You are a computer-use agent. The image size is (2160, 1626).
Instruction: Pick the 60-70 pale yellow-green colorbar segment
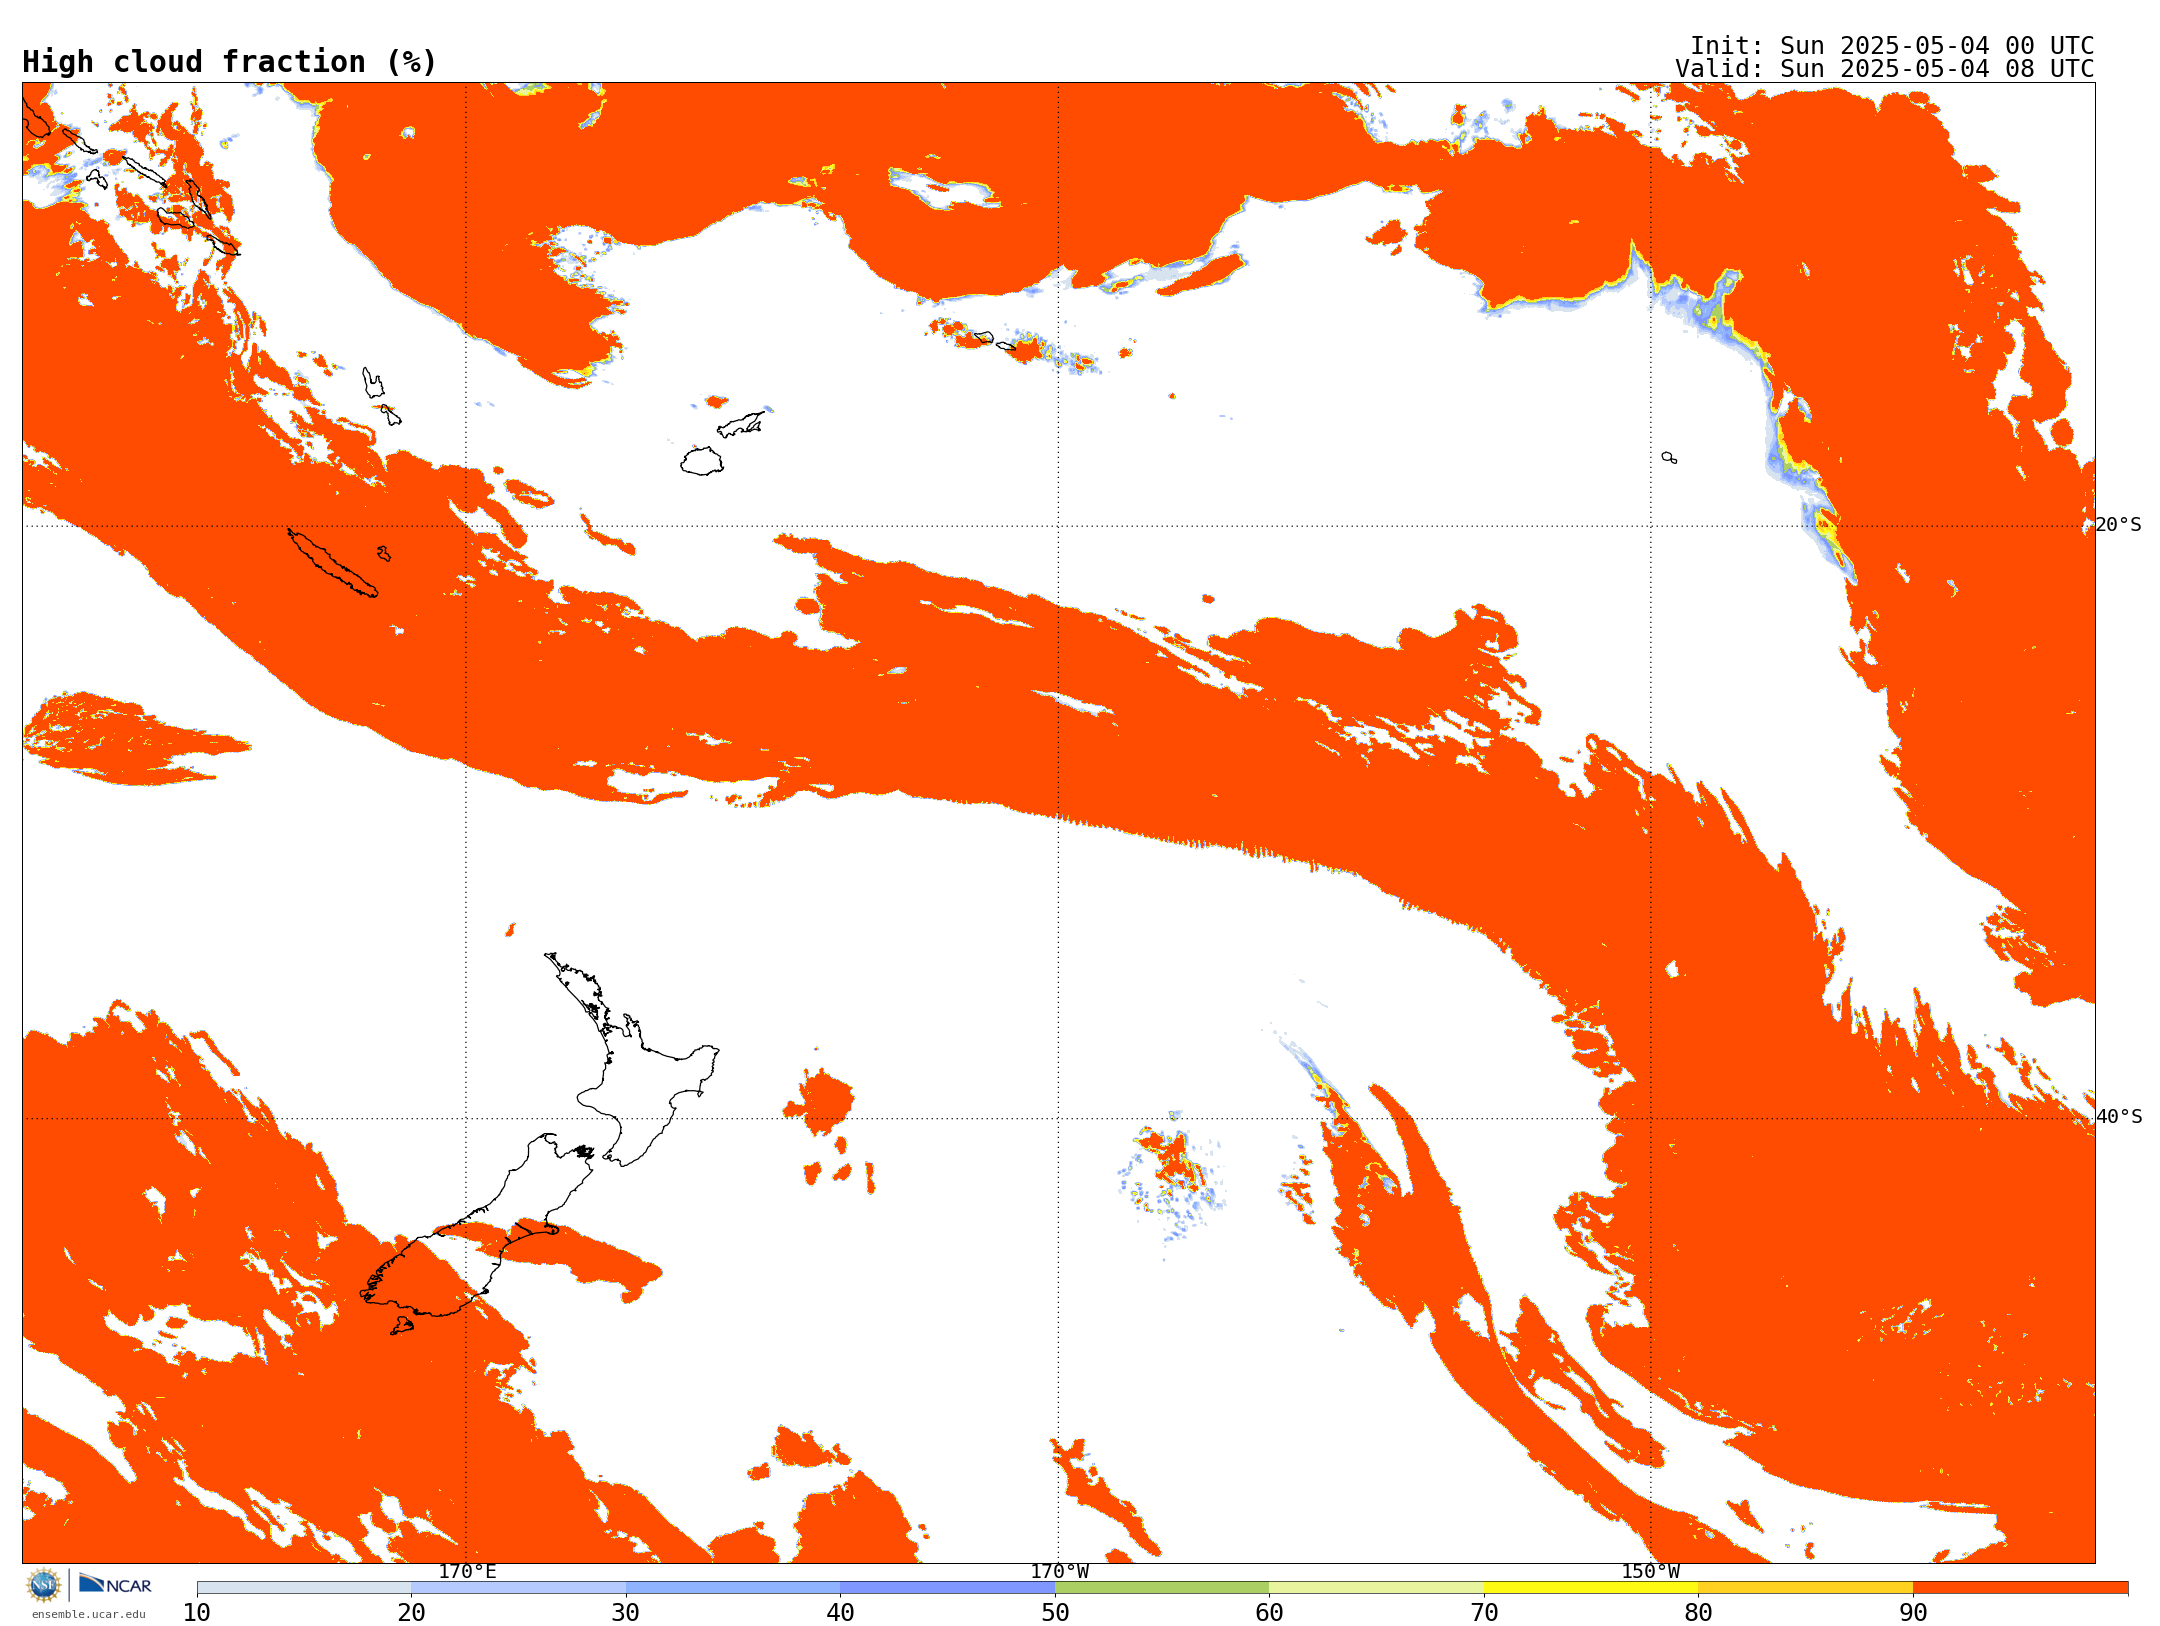[1377, 1588]
